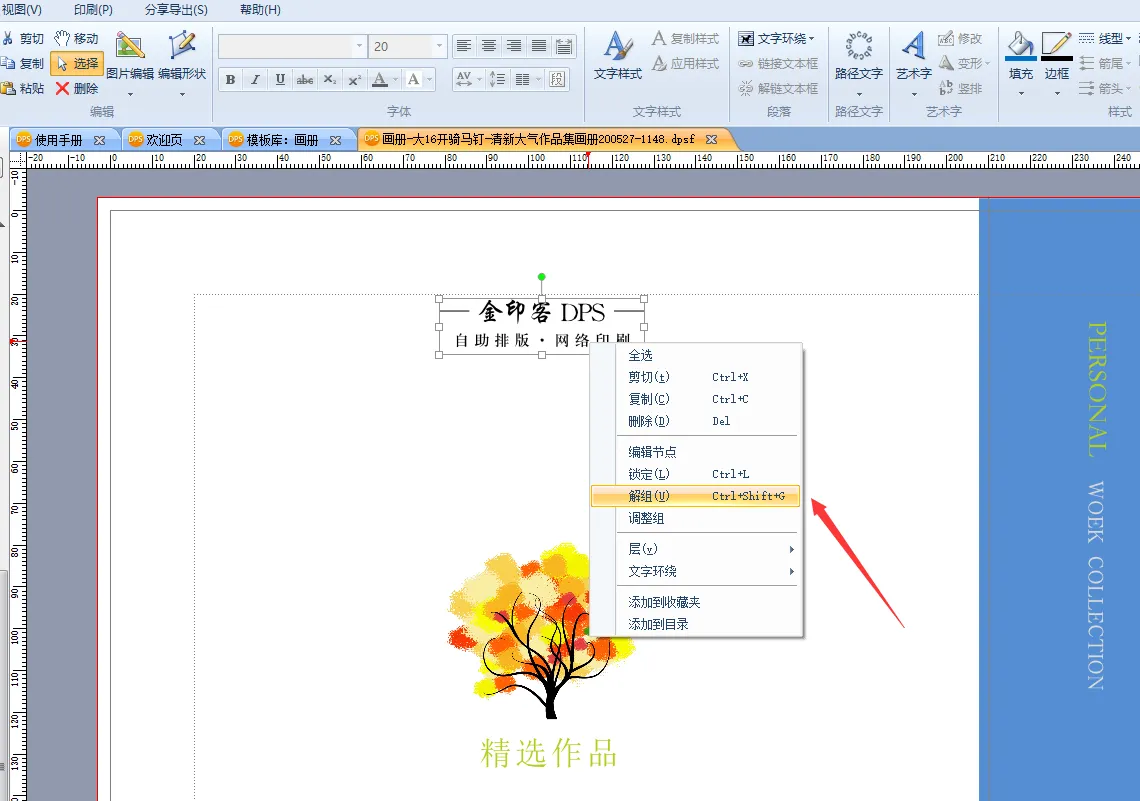Image resolution: width=1140 pixels, height=801 pixels.
Task: Toggle italic formatting
Action: coord(255,79)
